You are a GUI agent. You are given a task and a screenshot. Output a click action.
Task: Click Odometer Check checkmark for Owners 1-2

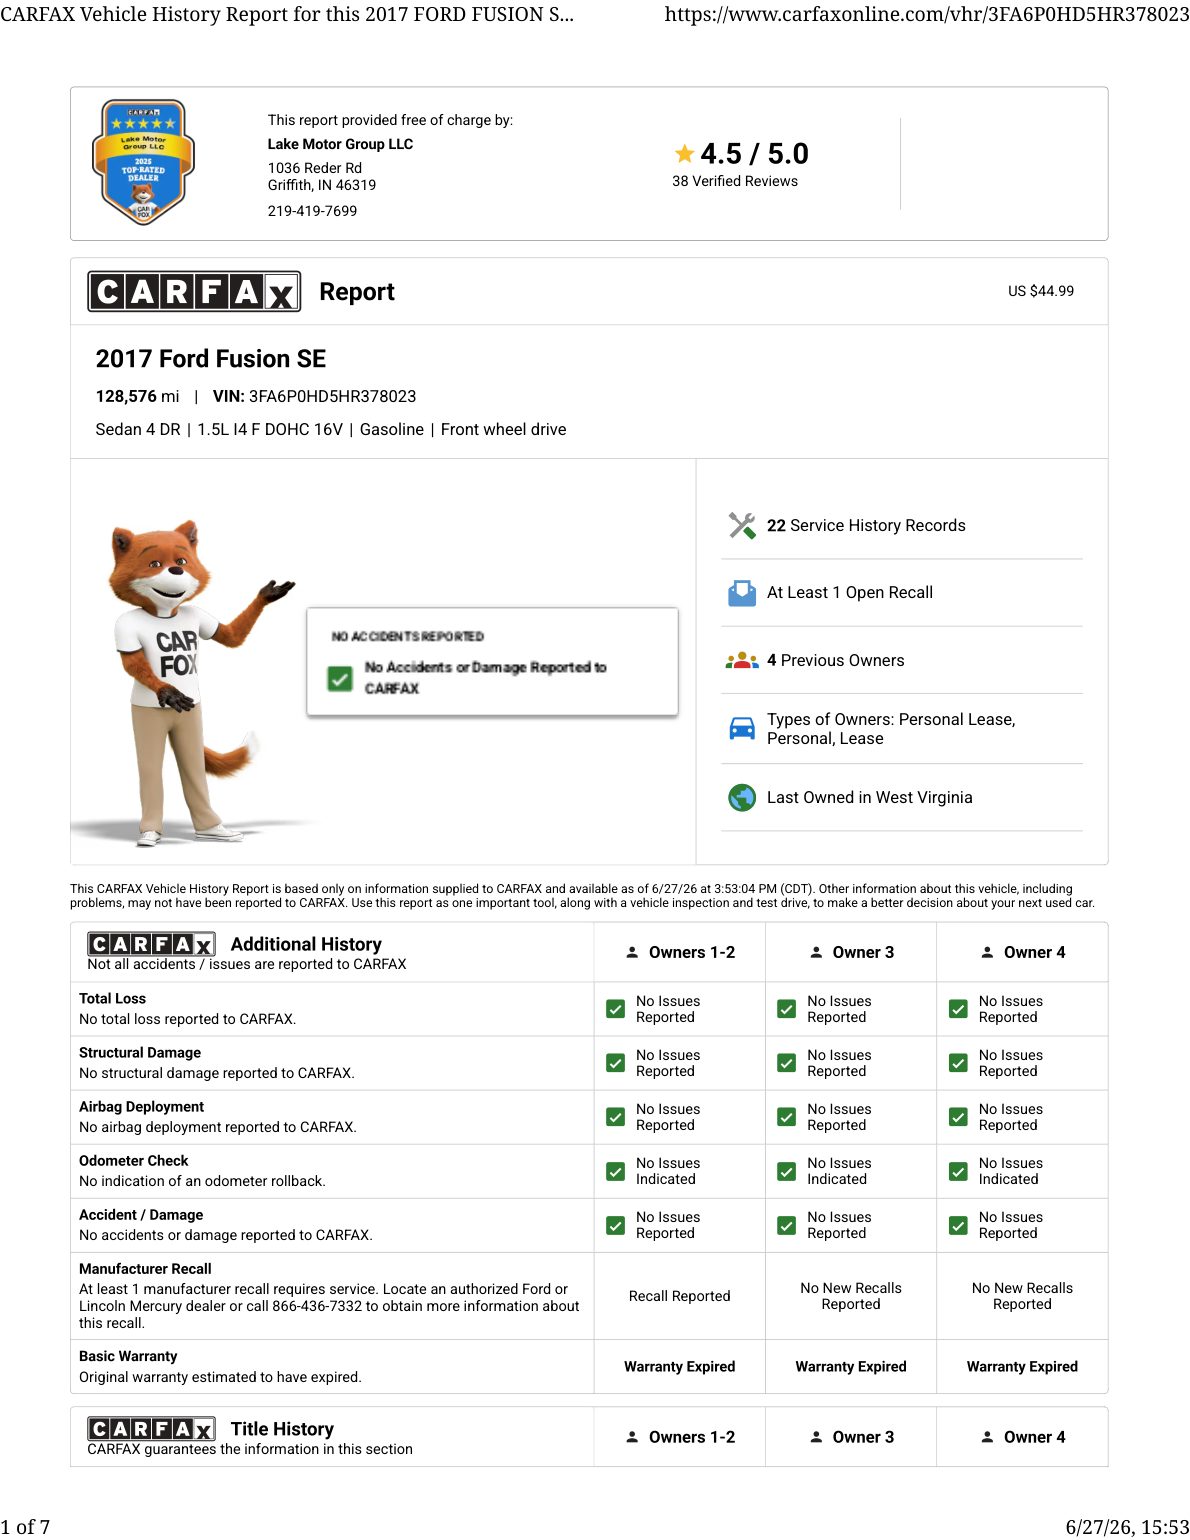tap(616, 1171)
